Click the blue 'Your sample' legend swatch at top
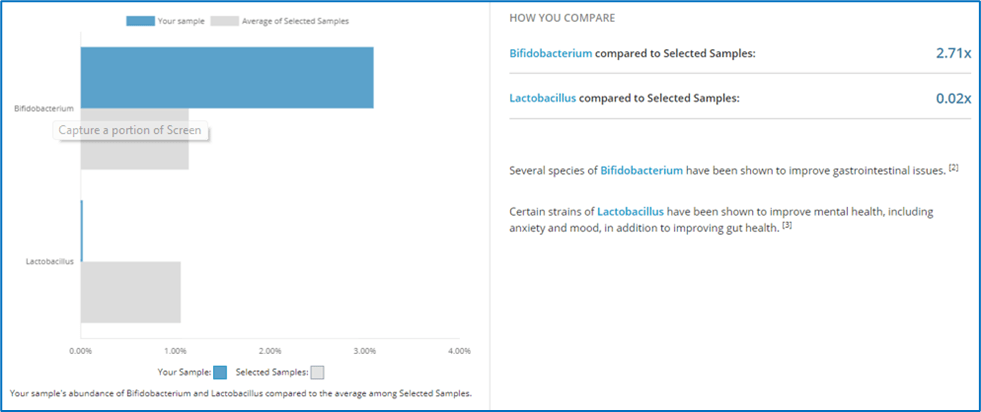981x412 pixels. click(140, 21)
